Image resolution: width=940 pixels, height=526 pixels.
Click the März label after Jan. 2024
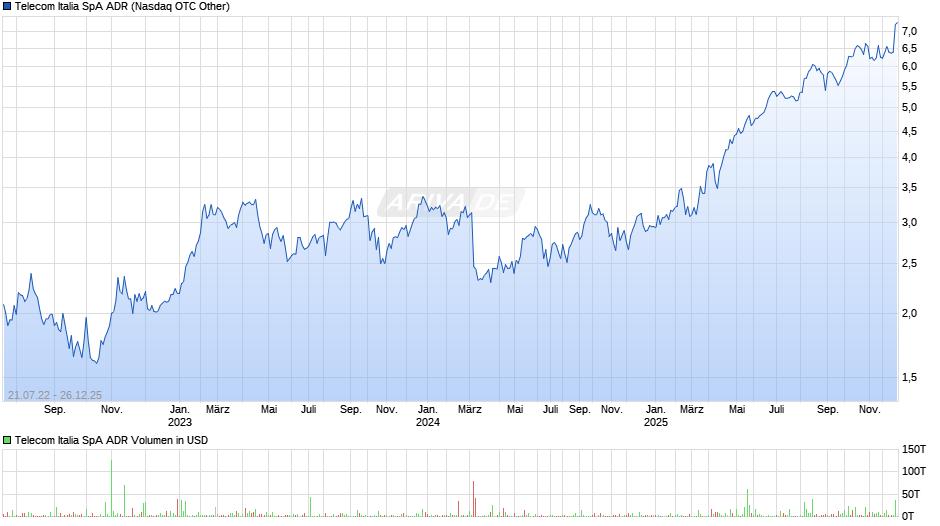tap(469, 410)
